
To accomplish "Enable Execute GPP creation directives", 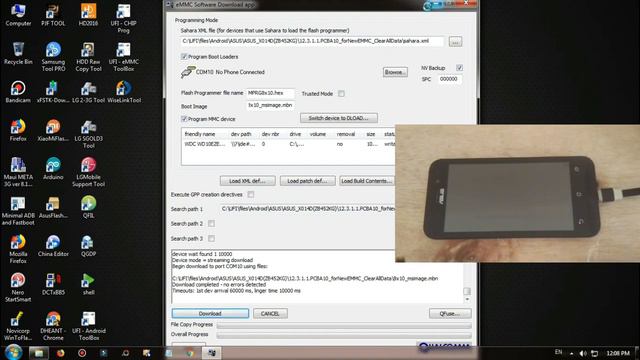I will [x=251, y=194].
